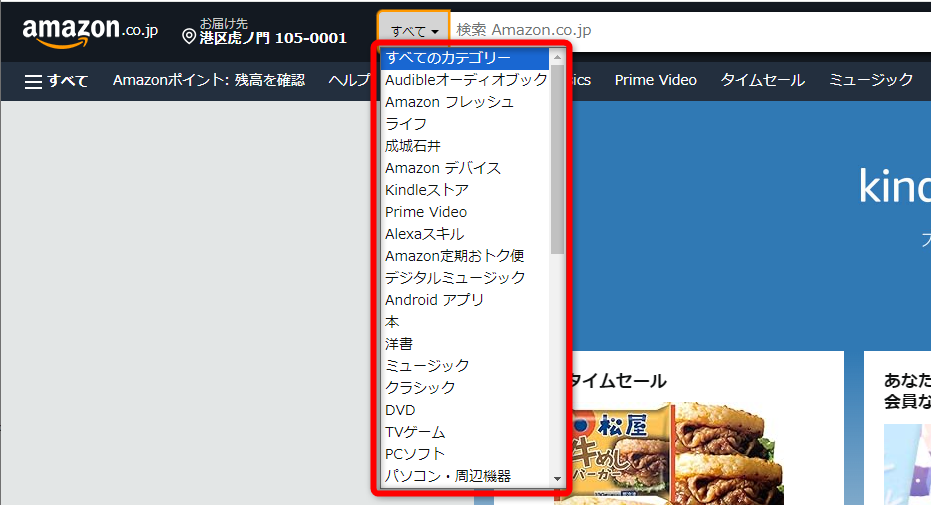Click the category list scroll-down arrow
Viewport: 931px width, 505px height.
click(557, 479)
